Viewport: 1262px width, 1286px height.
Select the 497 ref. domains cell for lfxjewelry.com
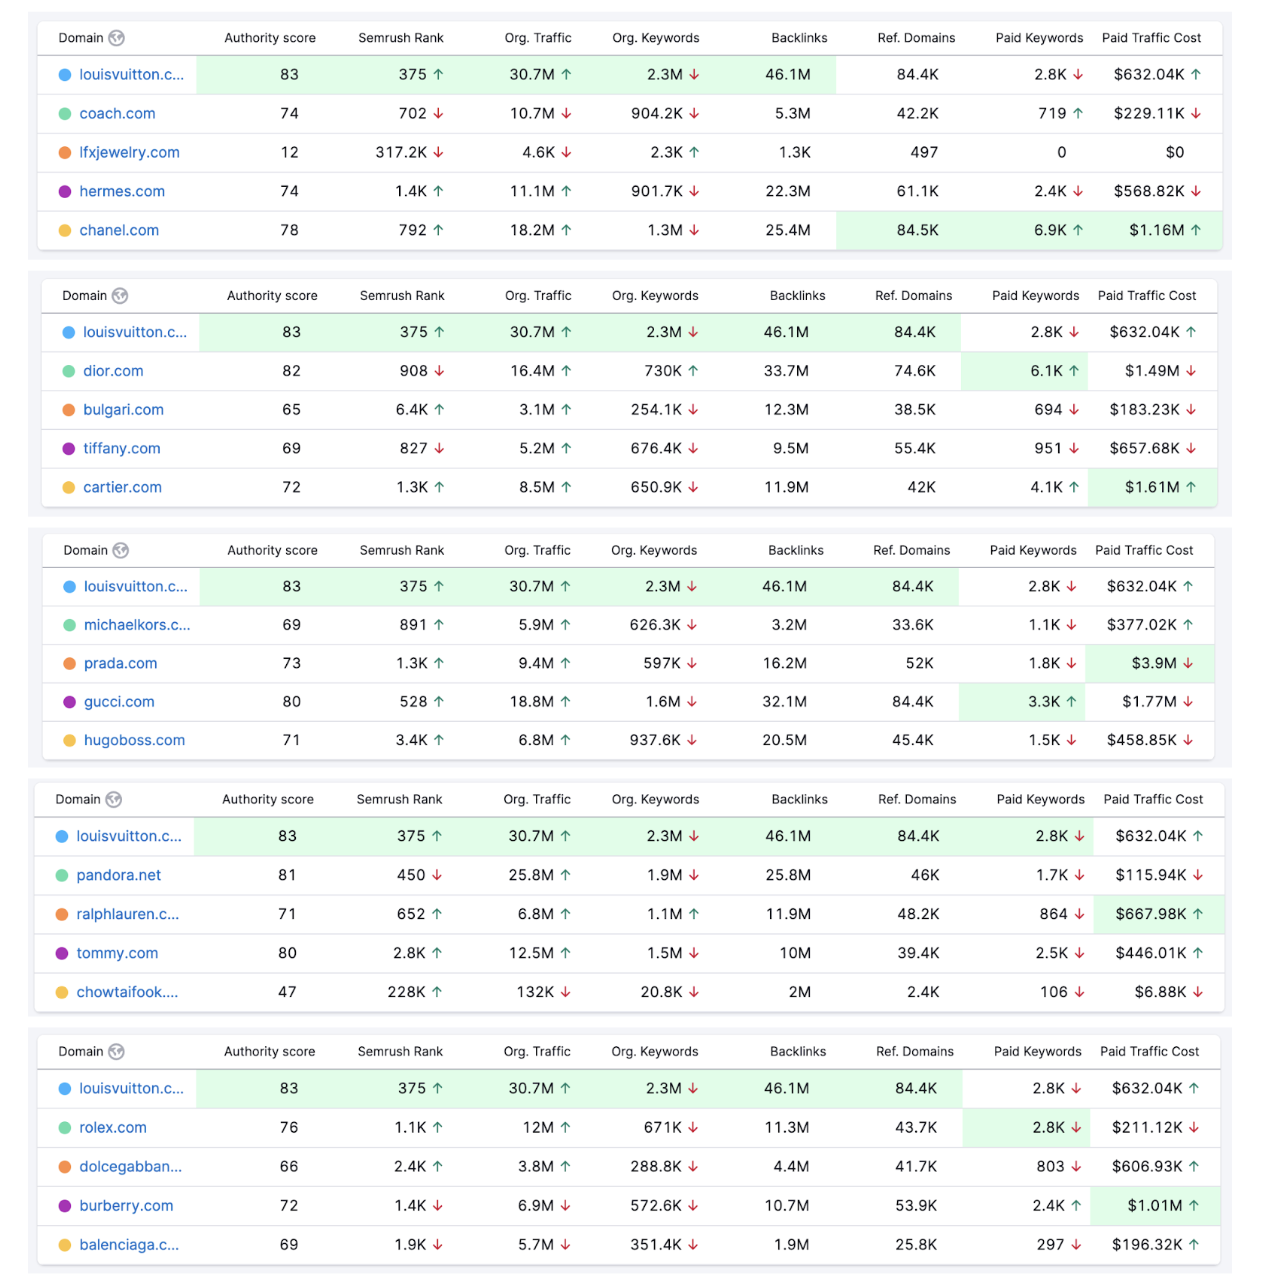(924, 153)
